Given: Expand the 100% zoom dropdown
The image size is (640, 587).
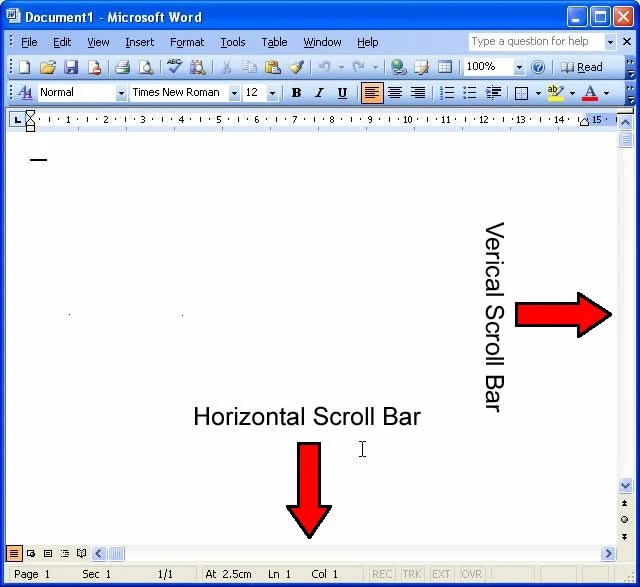Looking at the screenshot, I should 519,67.
